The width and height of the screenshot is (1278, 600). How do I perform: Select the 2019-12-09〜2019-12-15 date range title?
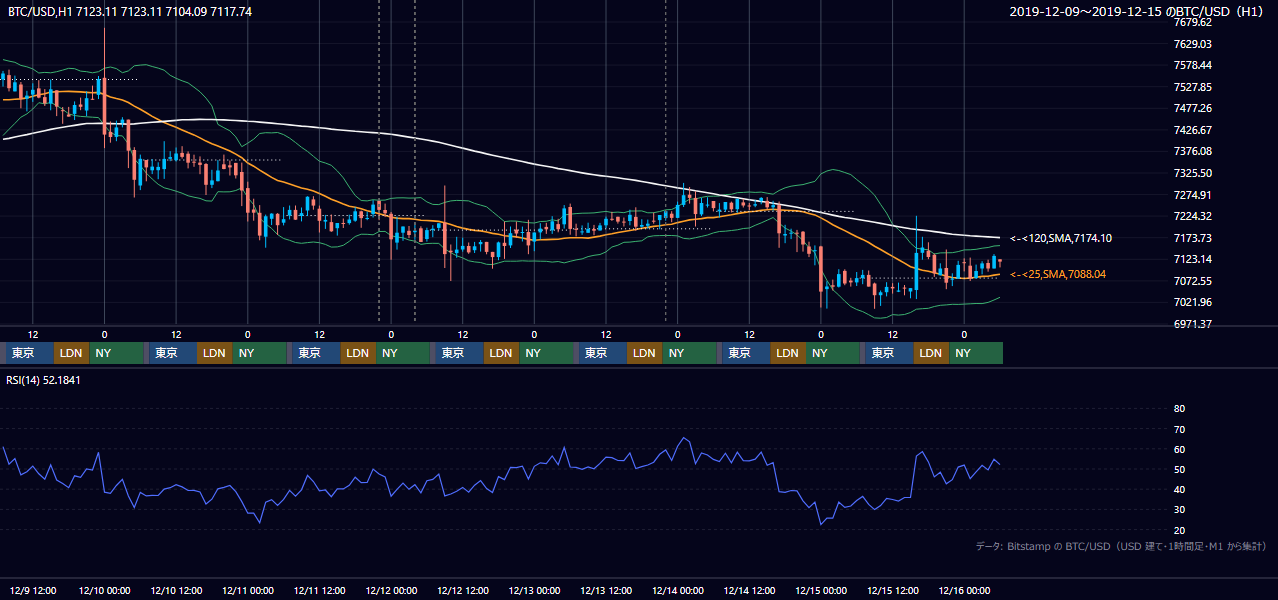[x=1137, y=11]
